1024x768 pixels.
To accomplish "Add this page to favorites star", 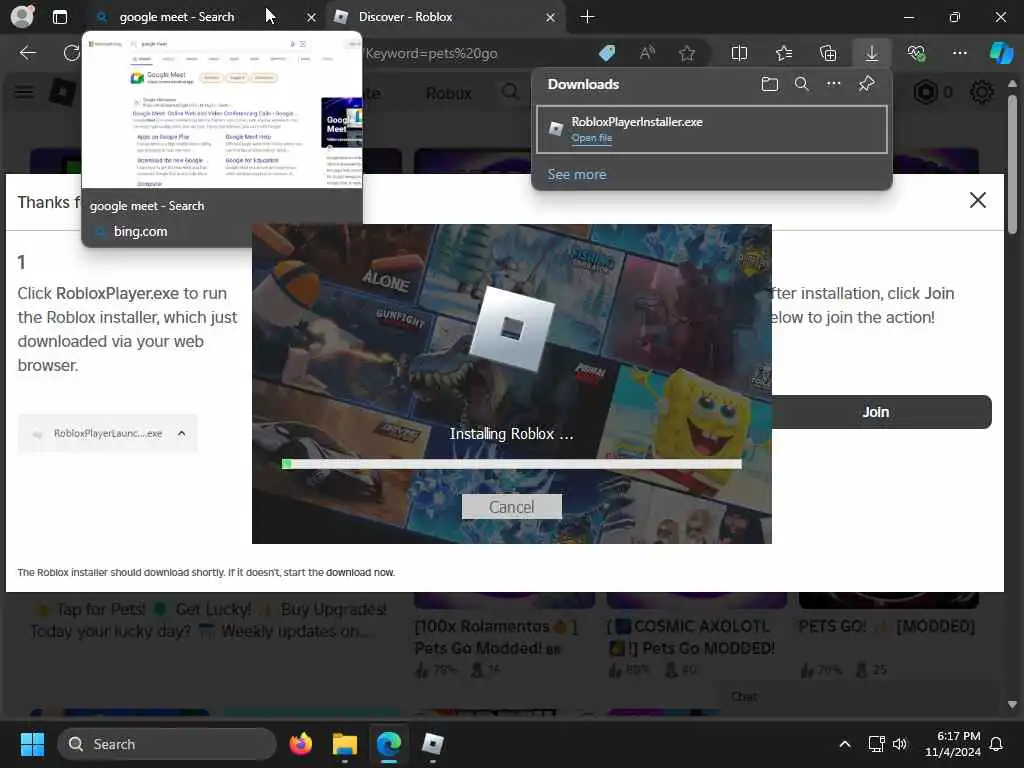I will (x=686, y=53).
